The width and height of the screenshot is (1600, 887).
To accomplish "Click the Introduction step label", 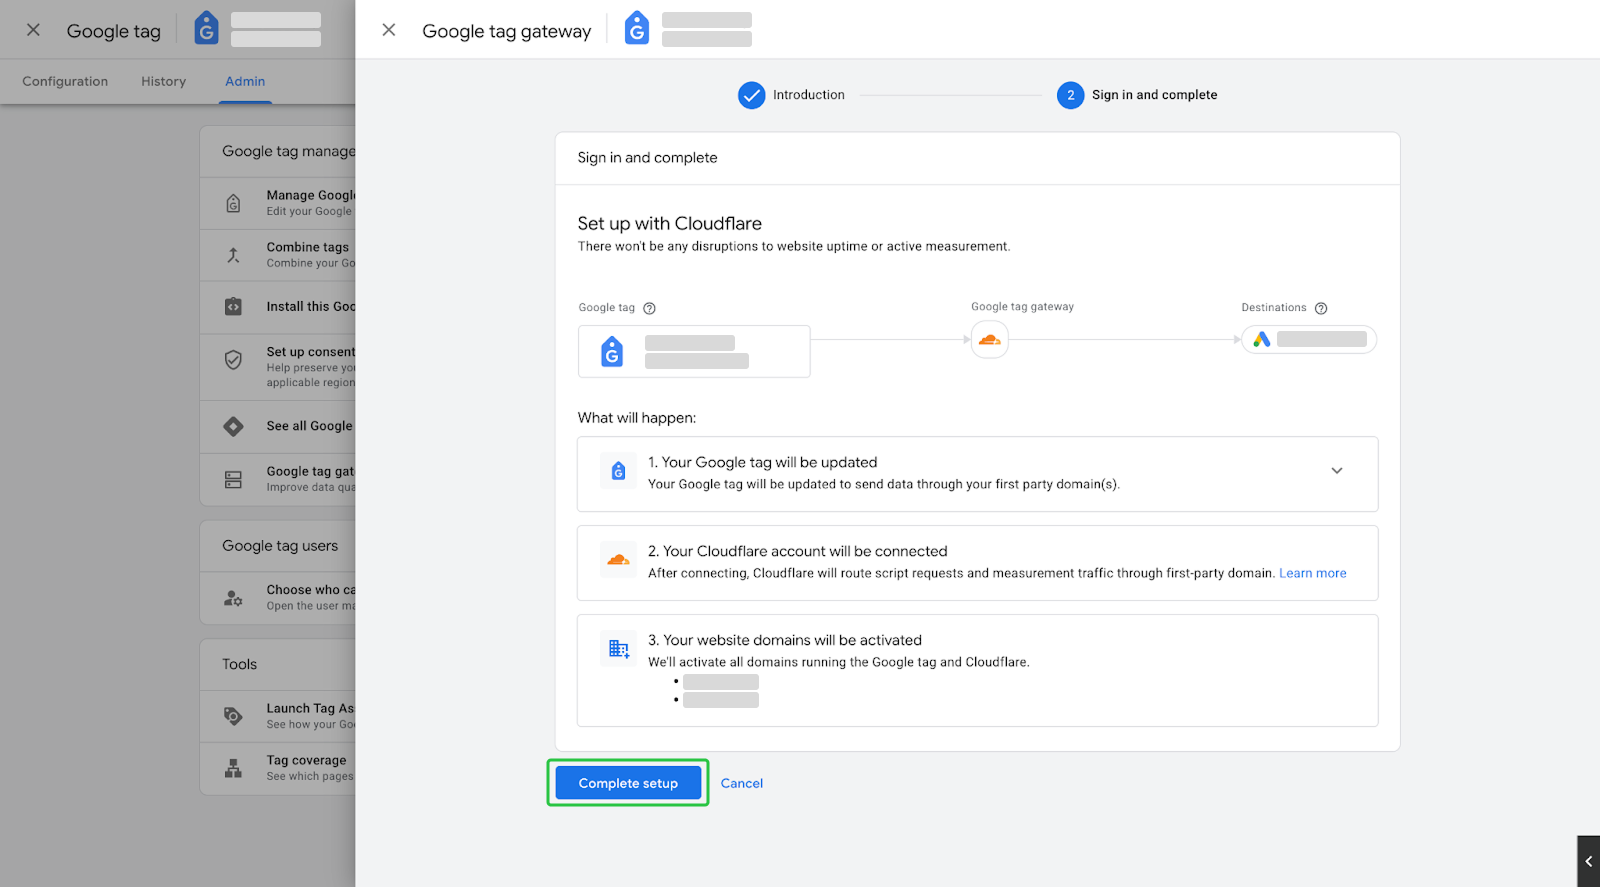I will [x=809, y=95].
